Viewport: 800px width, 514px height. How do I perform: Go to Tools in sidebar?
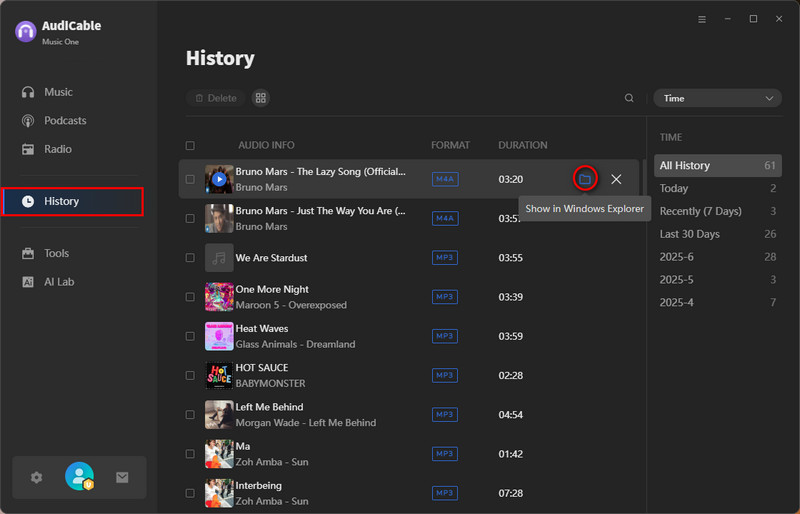click(56, 253)
